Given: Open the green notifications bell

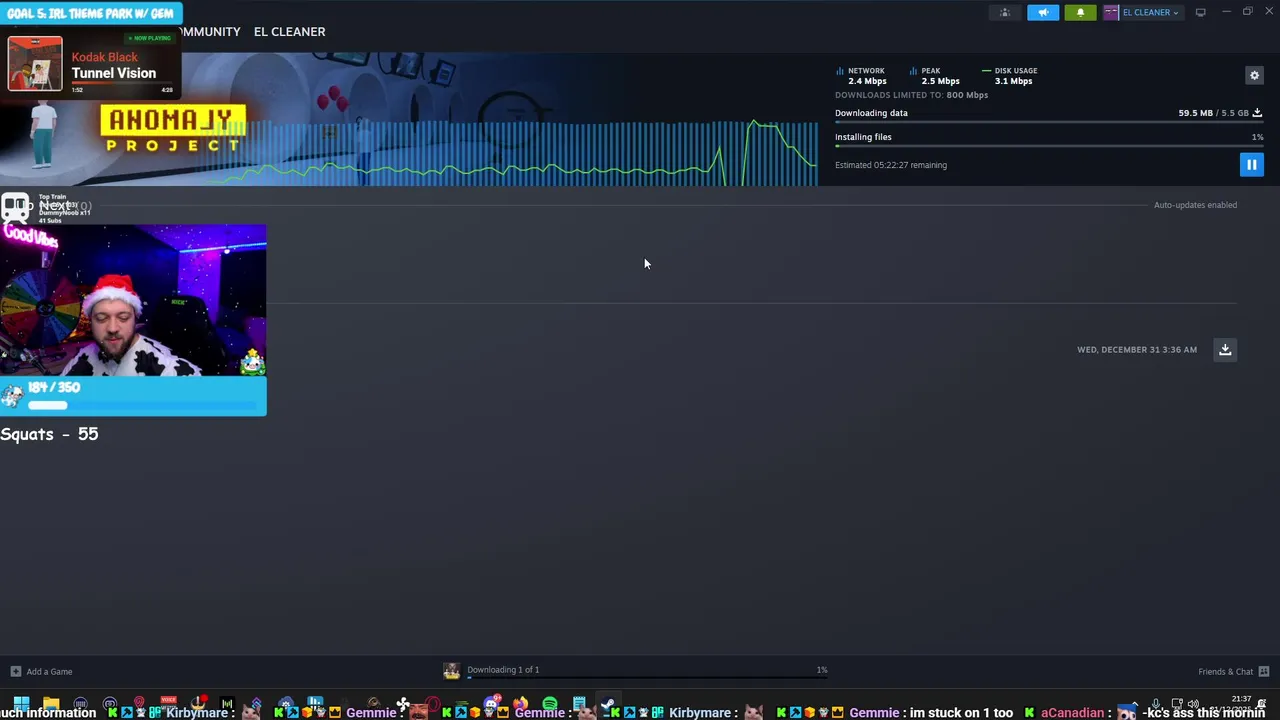Looking at the screenshot, I should coord(1080,12).
